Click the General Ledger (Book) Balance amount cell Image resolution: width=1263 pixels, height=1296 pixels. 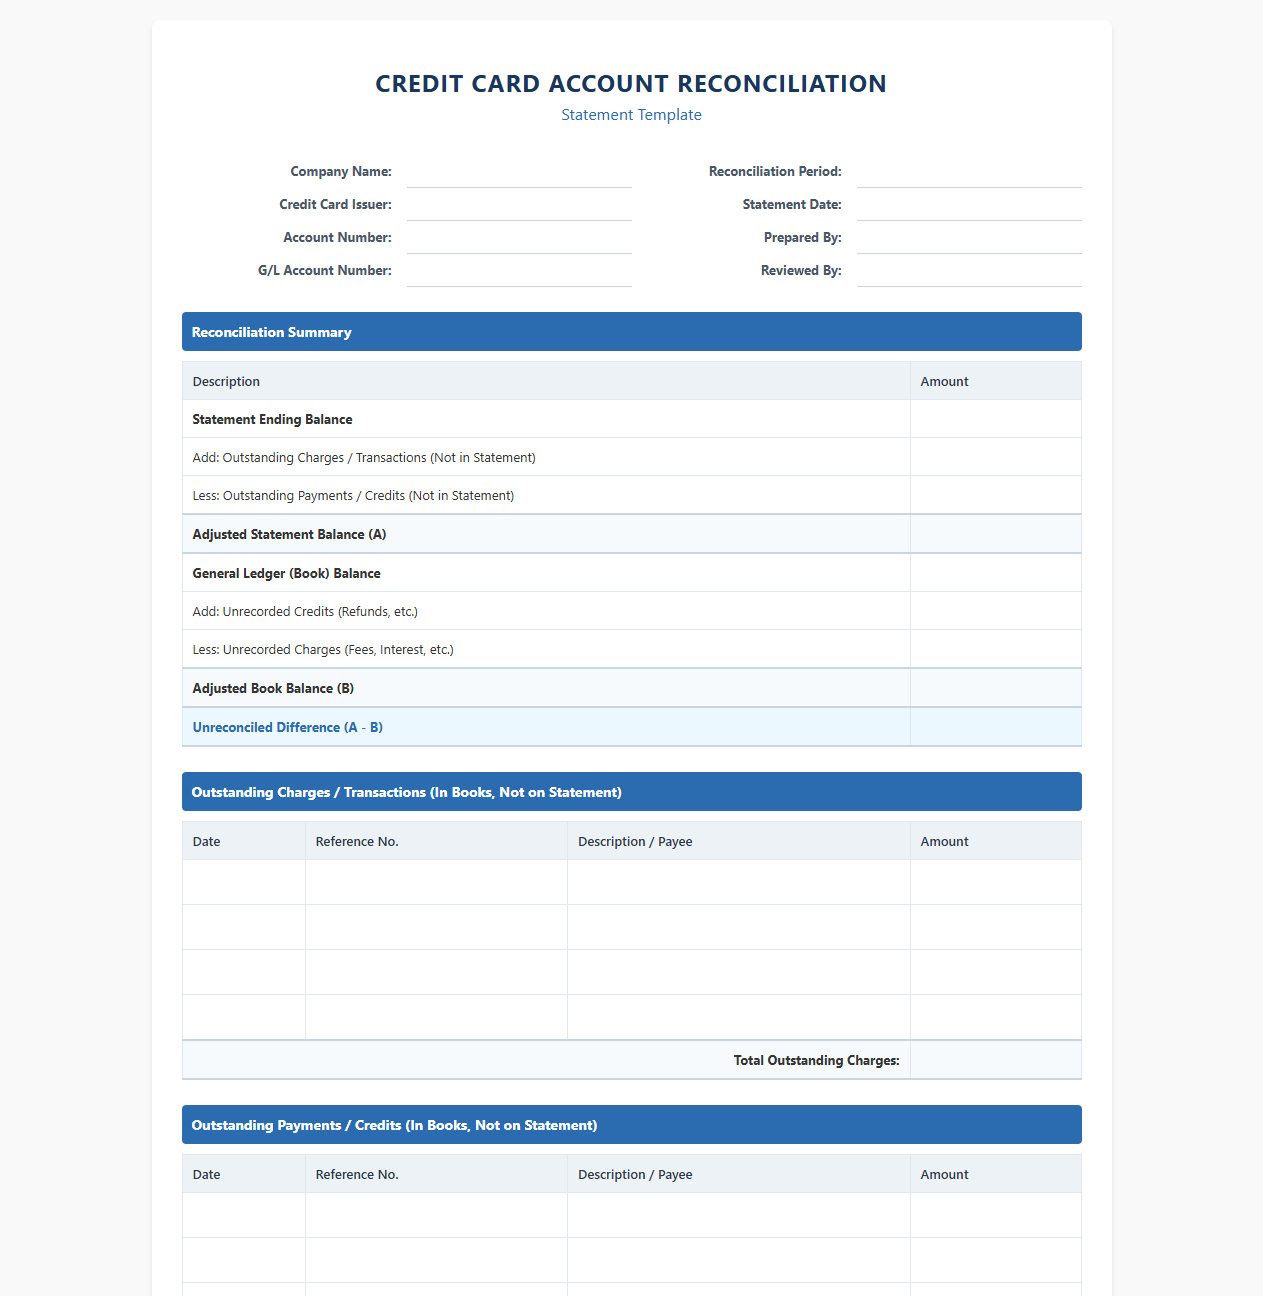(x=996, y=573)
